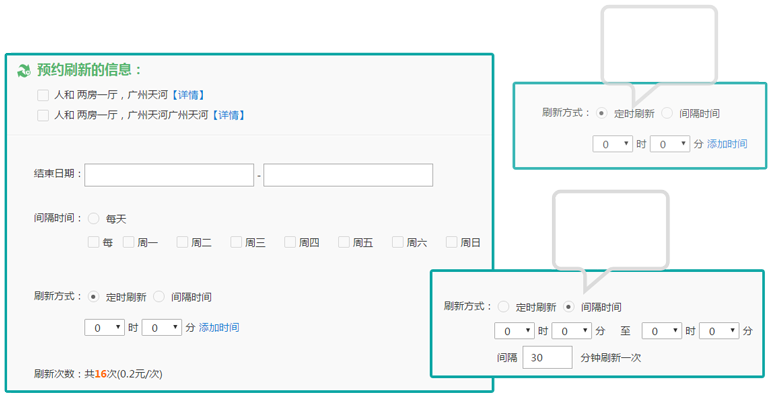Tick the 周三 weekday checkbox

pyautogui.click(x=236, y=242)
